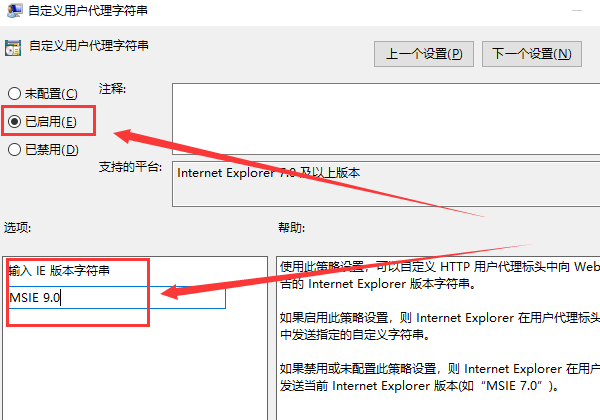This screenshot has height=420, width=600.
Task: Choose the 已禁用(D) radio option
Action: (x=15, y=149)
